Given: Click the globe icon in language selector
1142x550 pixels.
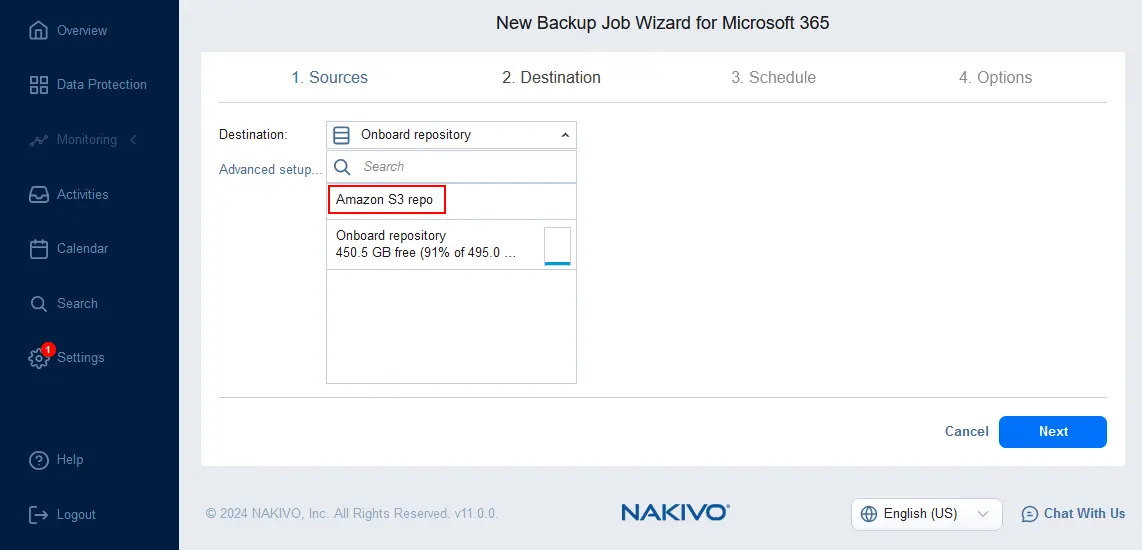Looking at the screenshot, I should [x=869, y=514].
